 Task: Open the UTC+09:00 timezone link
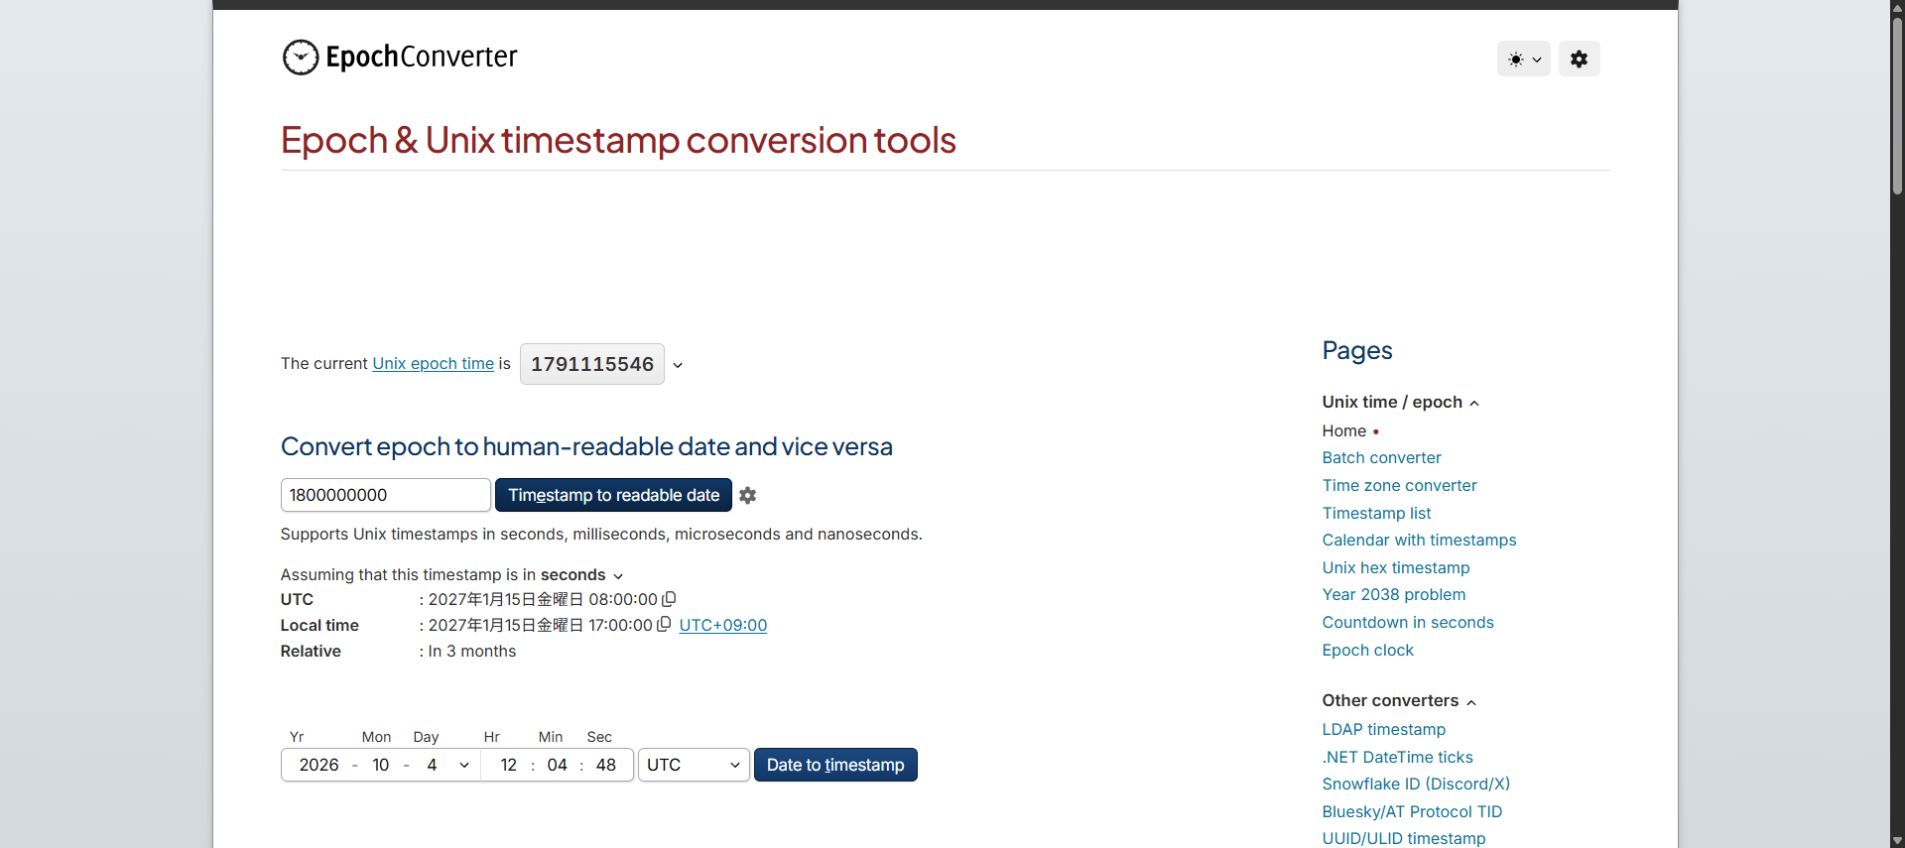723,625
